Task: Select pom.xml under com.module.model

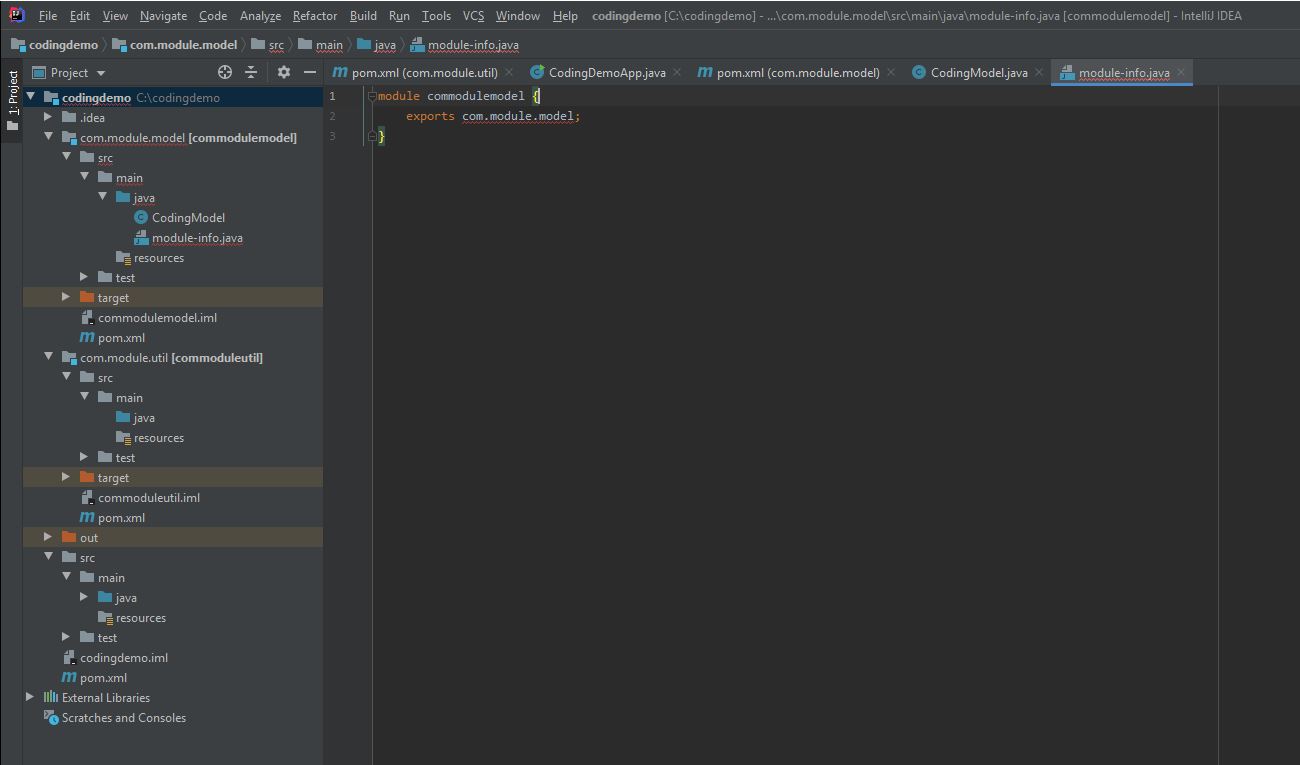Action: (x=112, y=337)
